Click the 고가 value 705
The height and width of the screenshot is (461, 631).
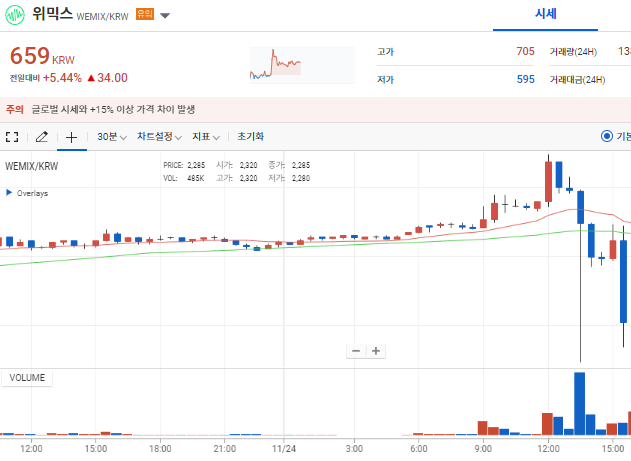tap(525, 51)
